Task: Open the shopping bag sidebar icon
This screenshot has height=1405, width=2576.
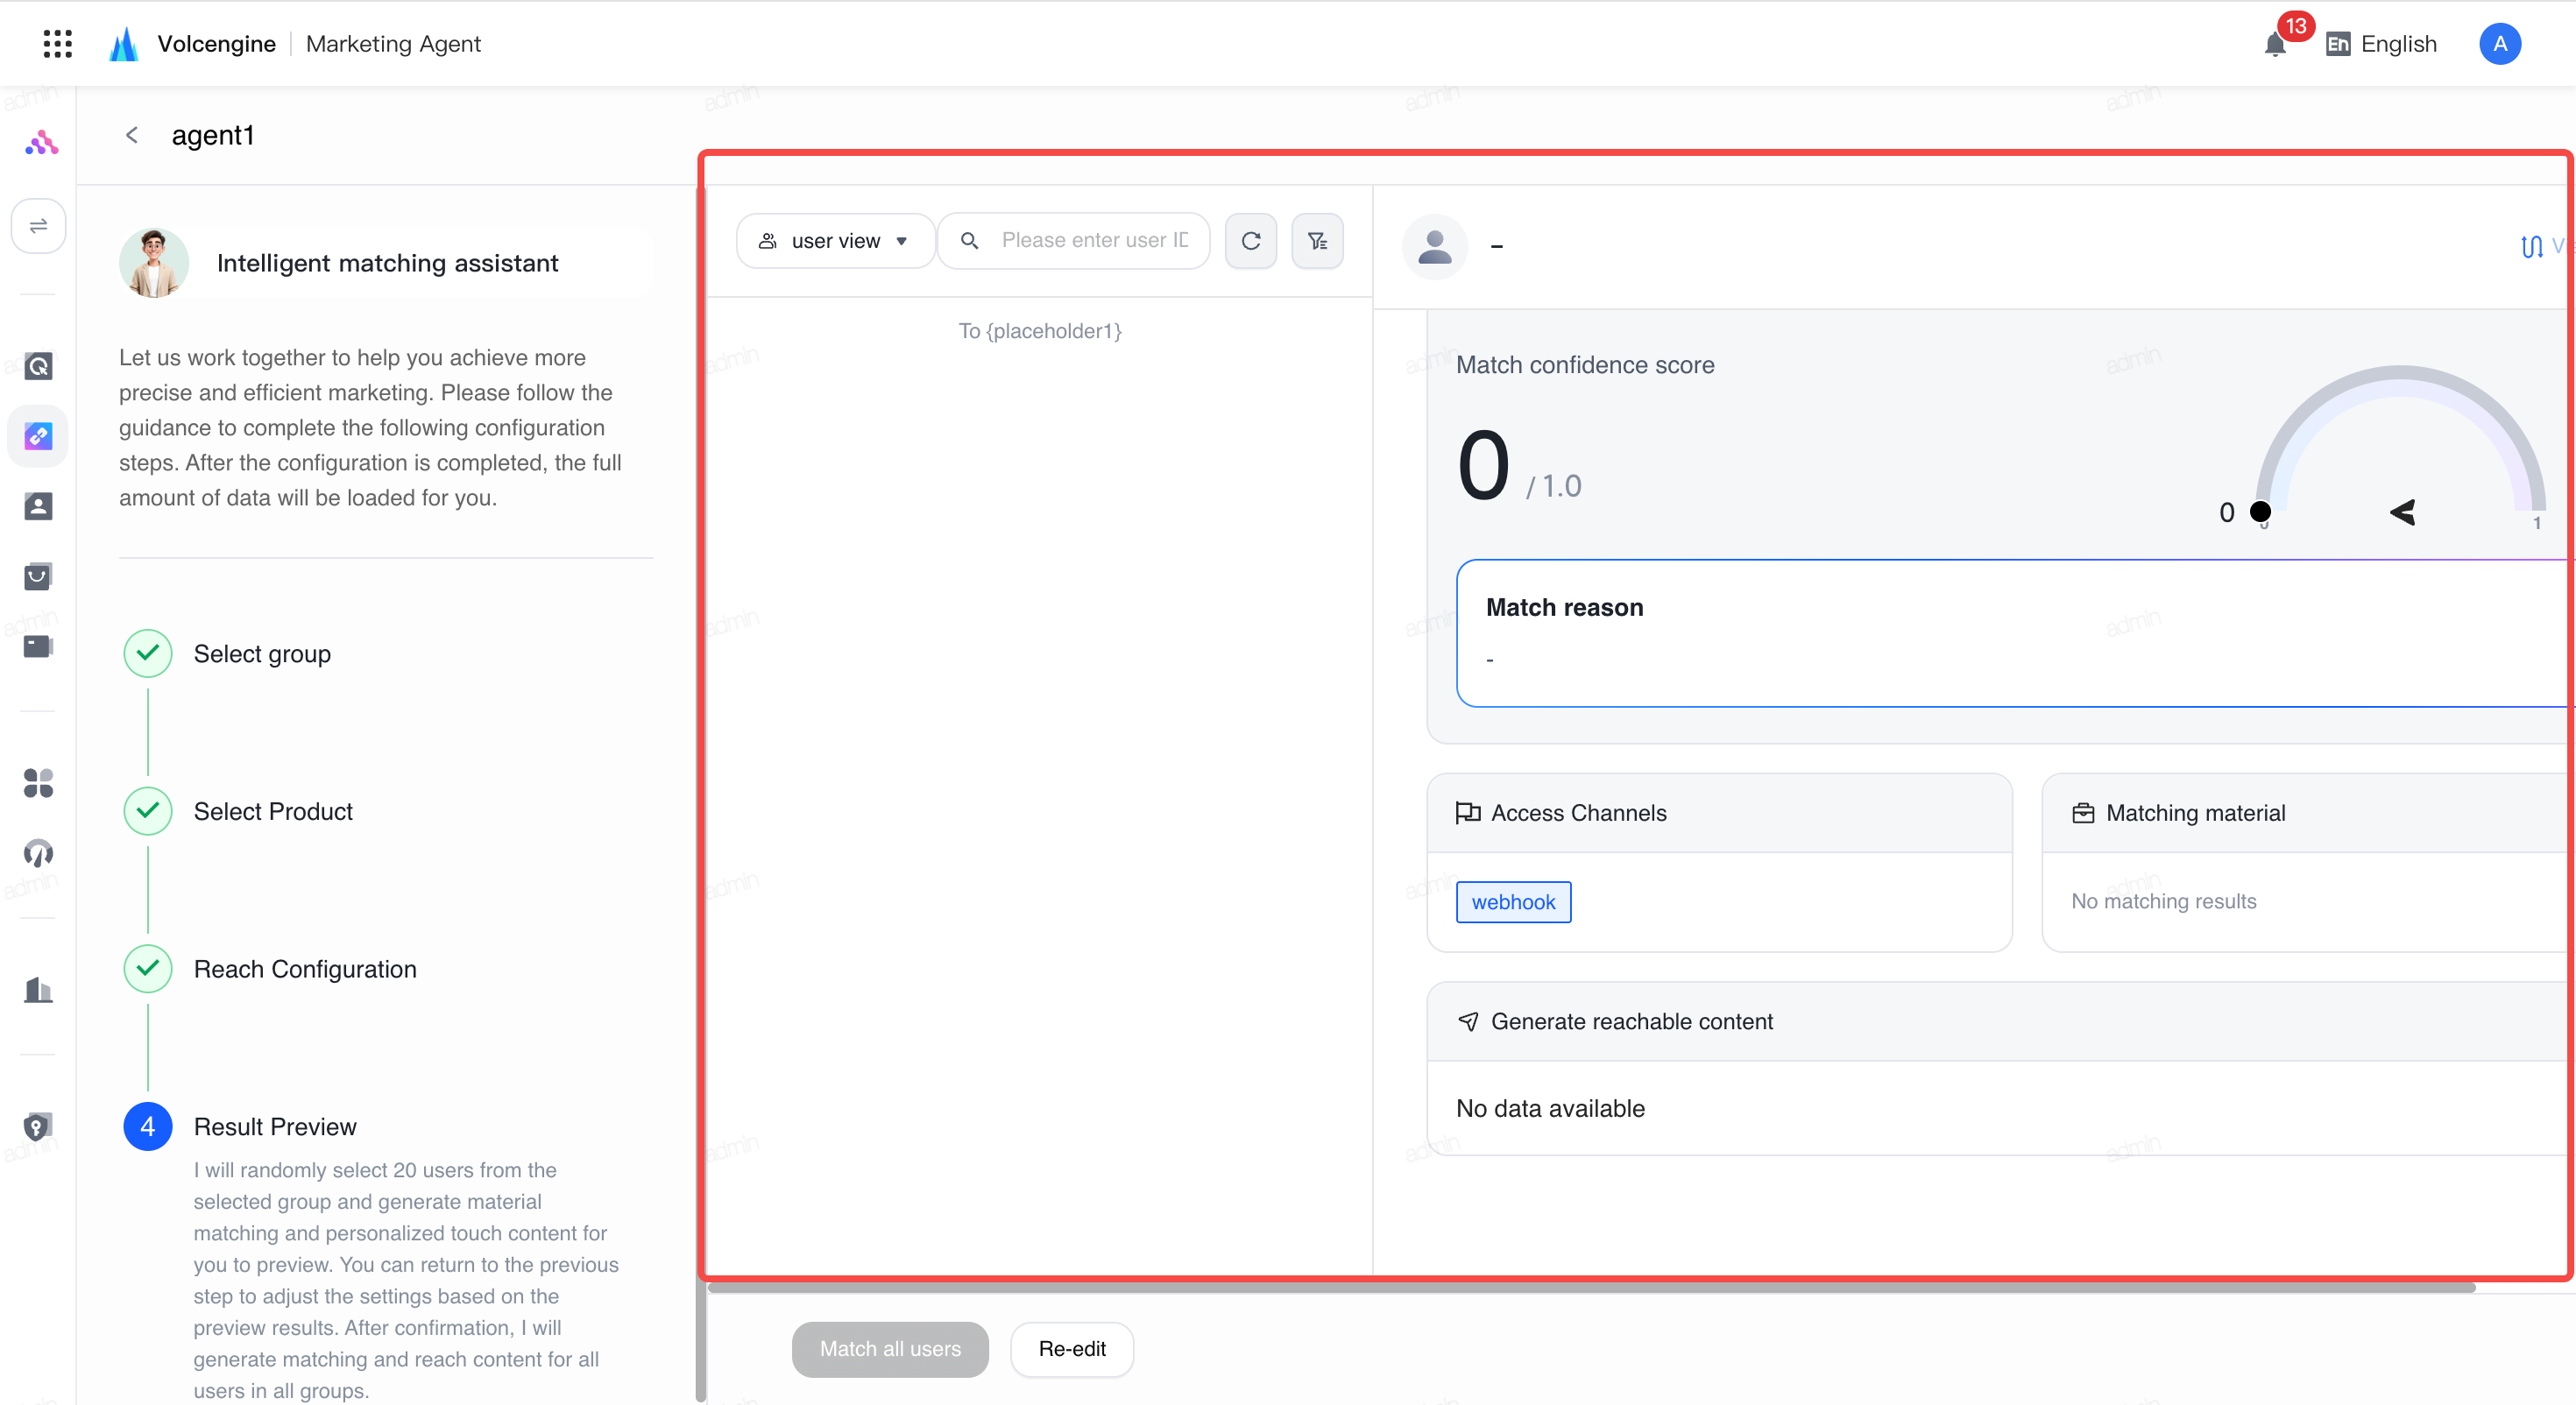Action: (38, 576)
